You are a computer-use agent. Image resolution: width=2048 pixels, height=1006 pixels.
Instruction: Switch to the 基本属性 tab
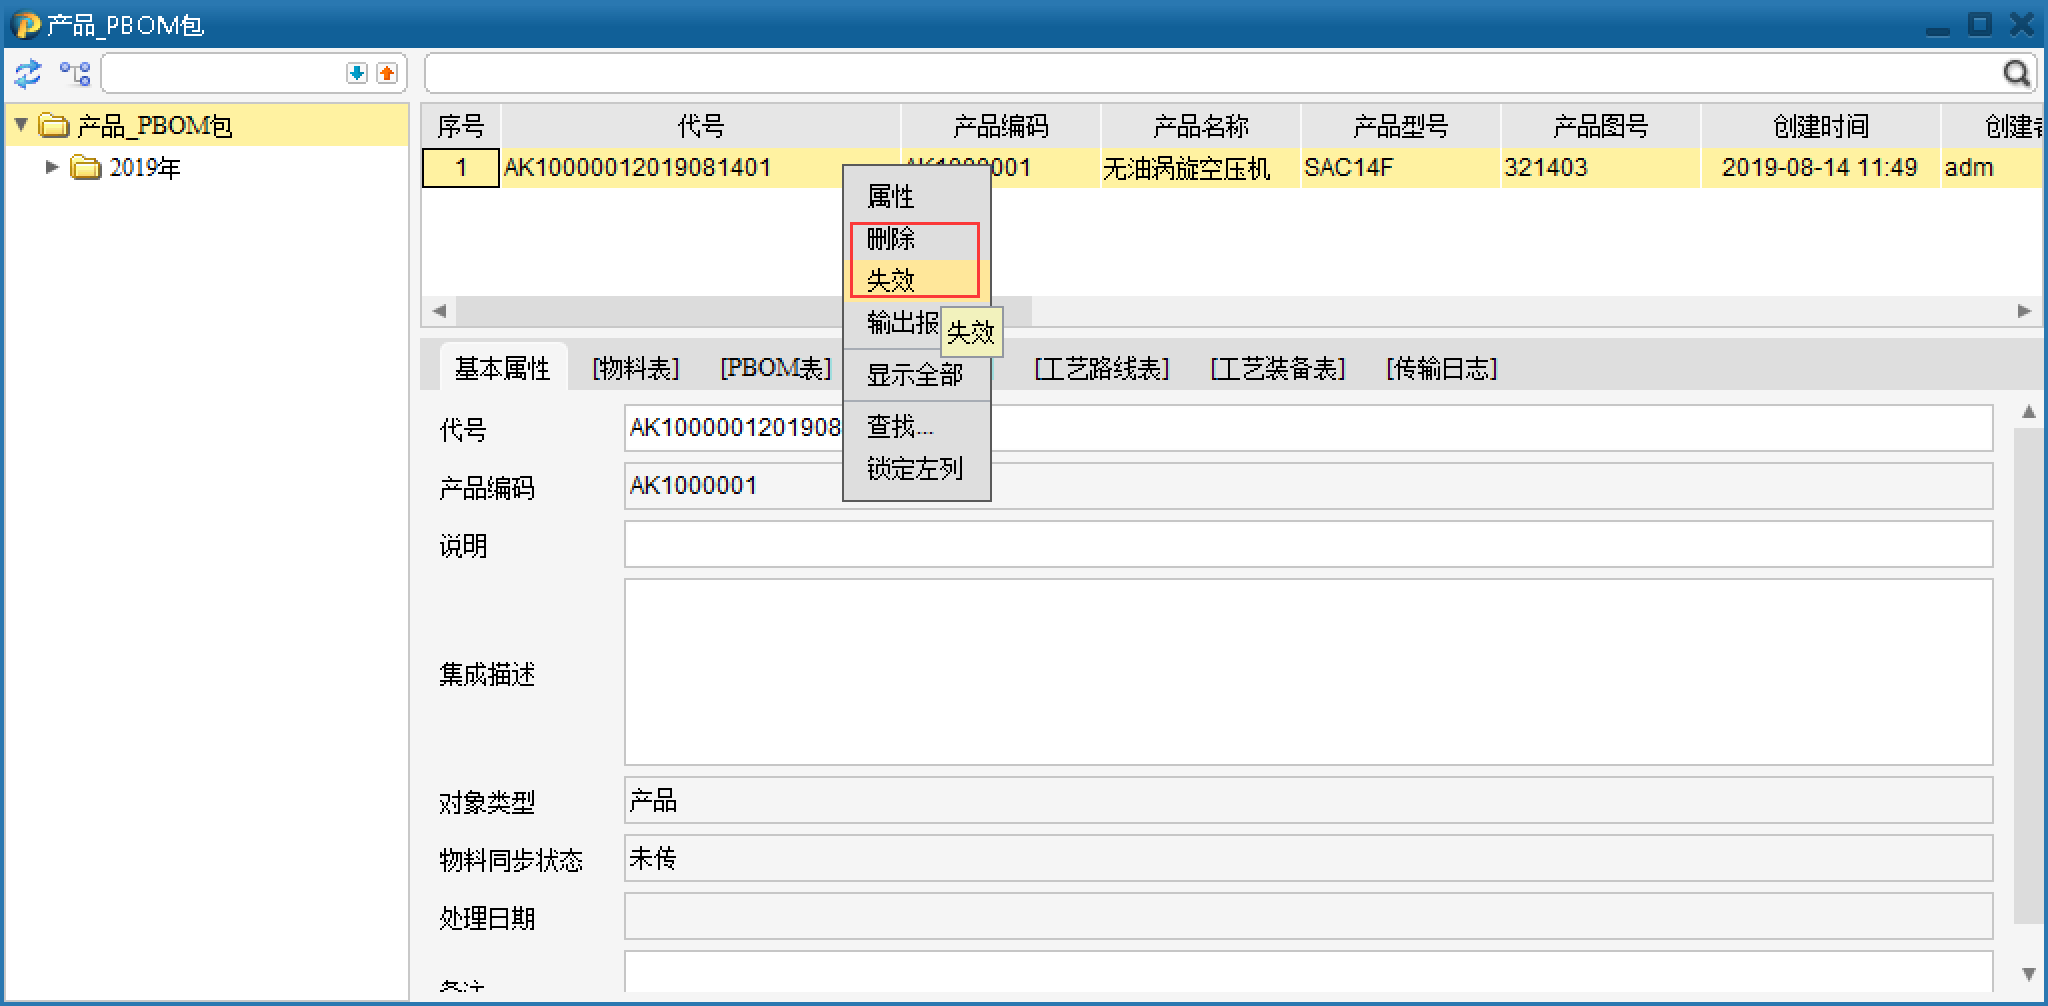coord(503,369)
